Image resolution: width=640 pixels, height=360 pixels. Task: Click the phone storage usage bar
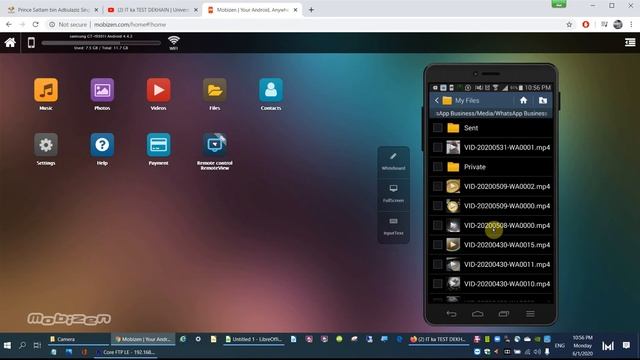click(101, 42)
